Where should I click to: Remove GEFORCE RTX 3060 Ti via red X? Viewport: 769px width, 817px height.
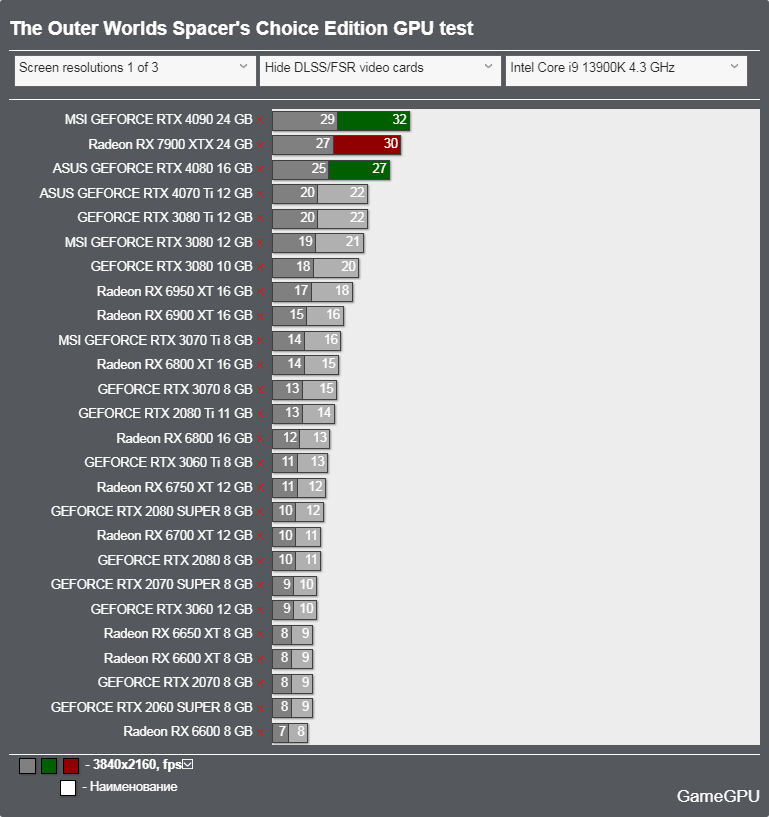[x=260, y=463]
